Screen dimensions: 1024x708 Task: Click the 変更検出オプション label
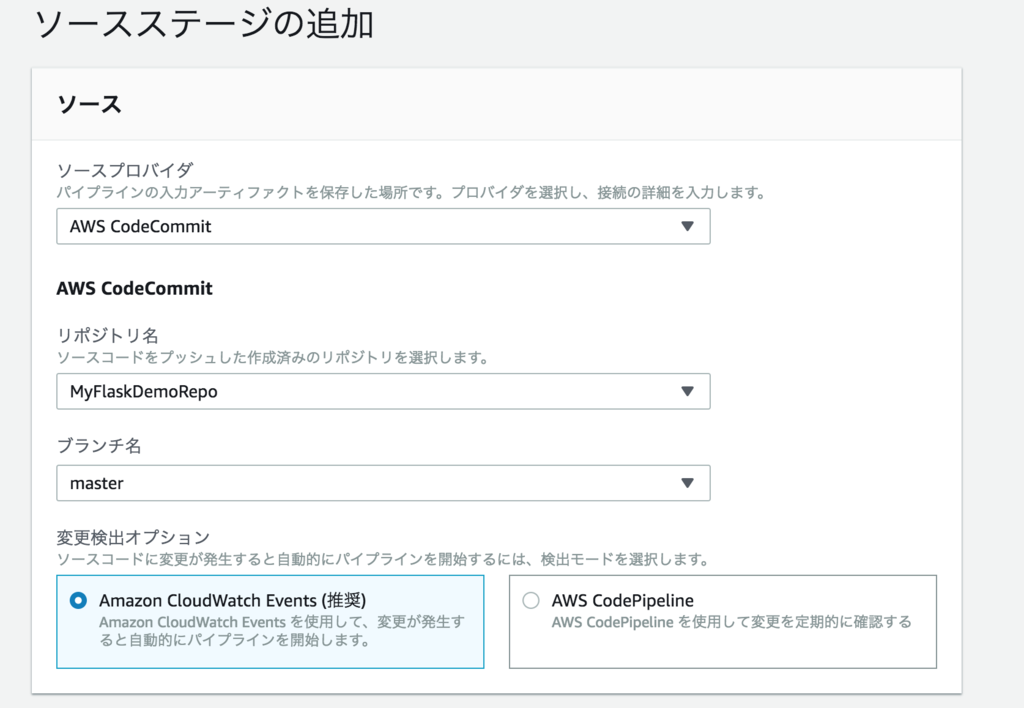[x=133, y=538]
